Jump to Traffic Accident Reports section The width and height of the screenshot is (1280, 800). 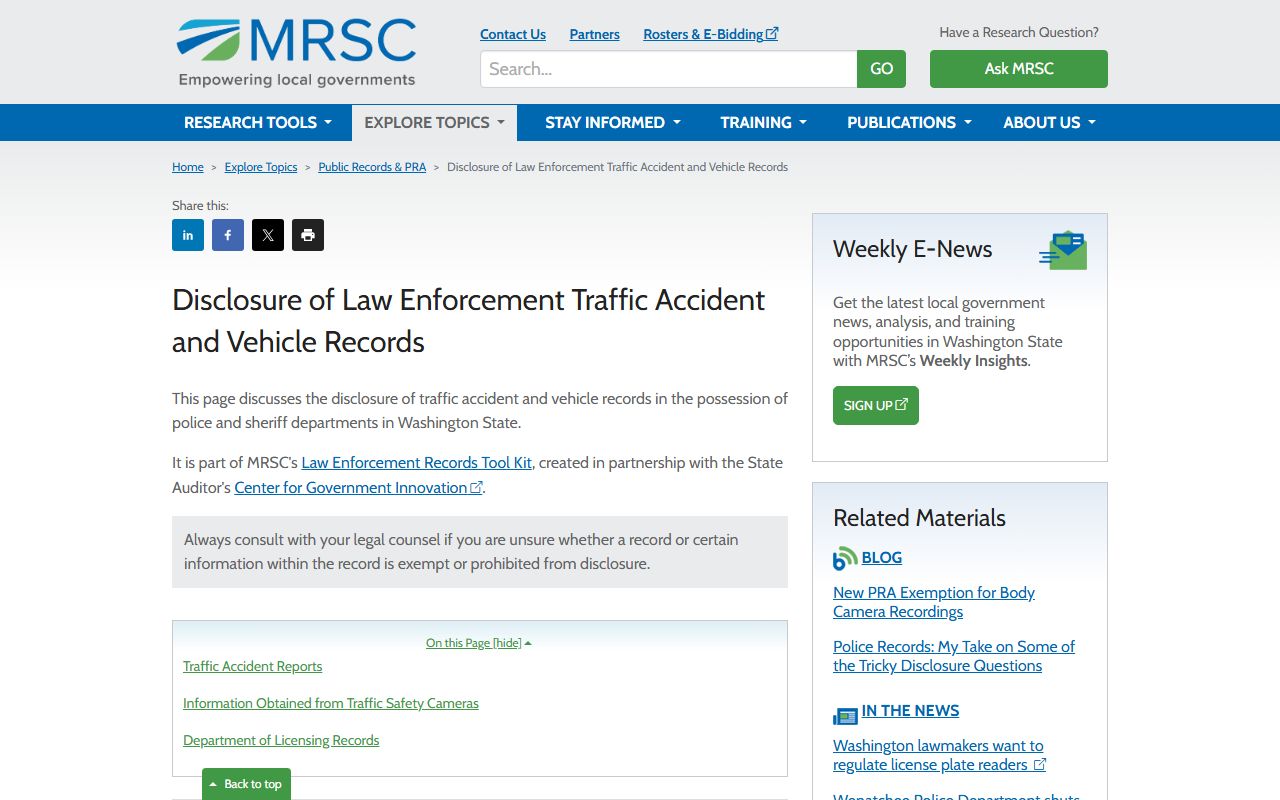pyautogui.click(x=253, y=666)
